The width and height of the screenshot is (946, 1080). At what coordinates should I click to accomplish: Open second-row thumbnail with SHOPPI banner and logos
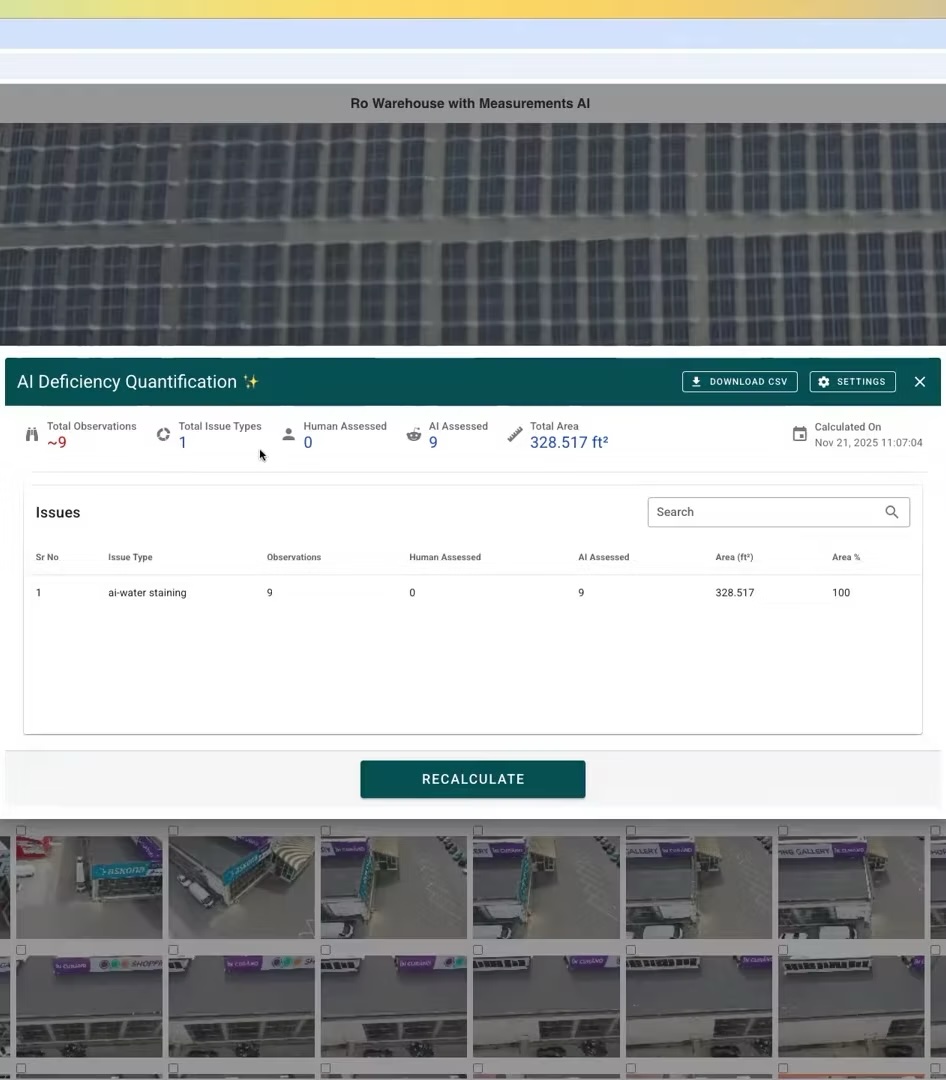[90, 1006]
